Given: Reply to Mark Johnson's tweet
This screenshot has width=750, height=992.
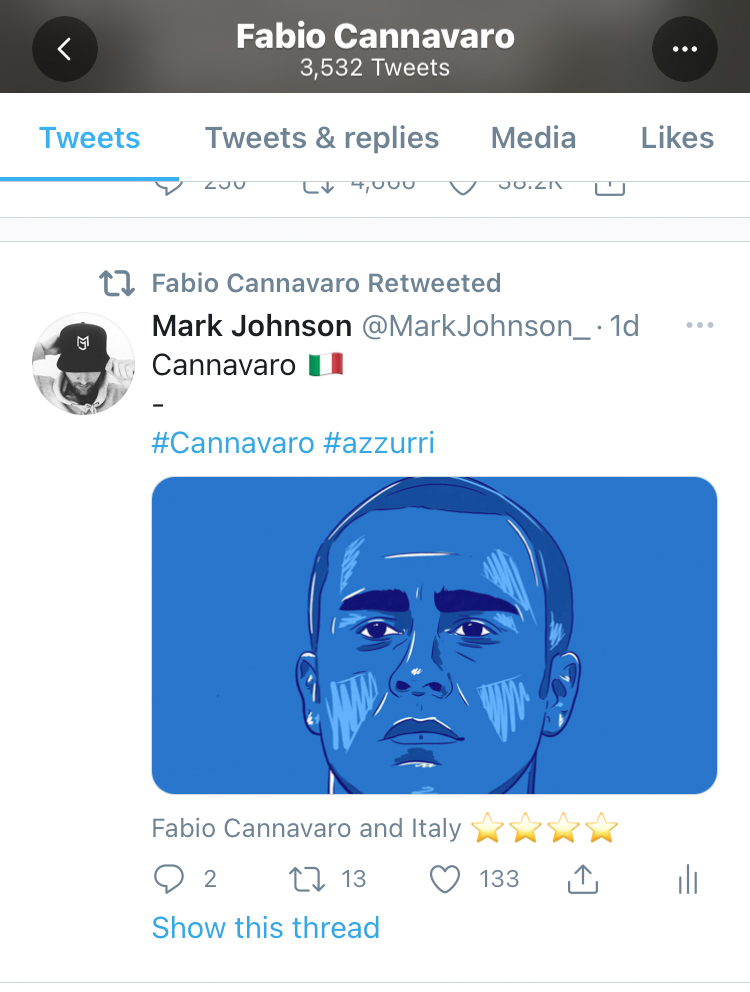Looking at the screenshot, I should (x=170, y=879).
